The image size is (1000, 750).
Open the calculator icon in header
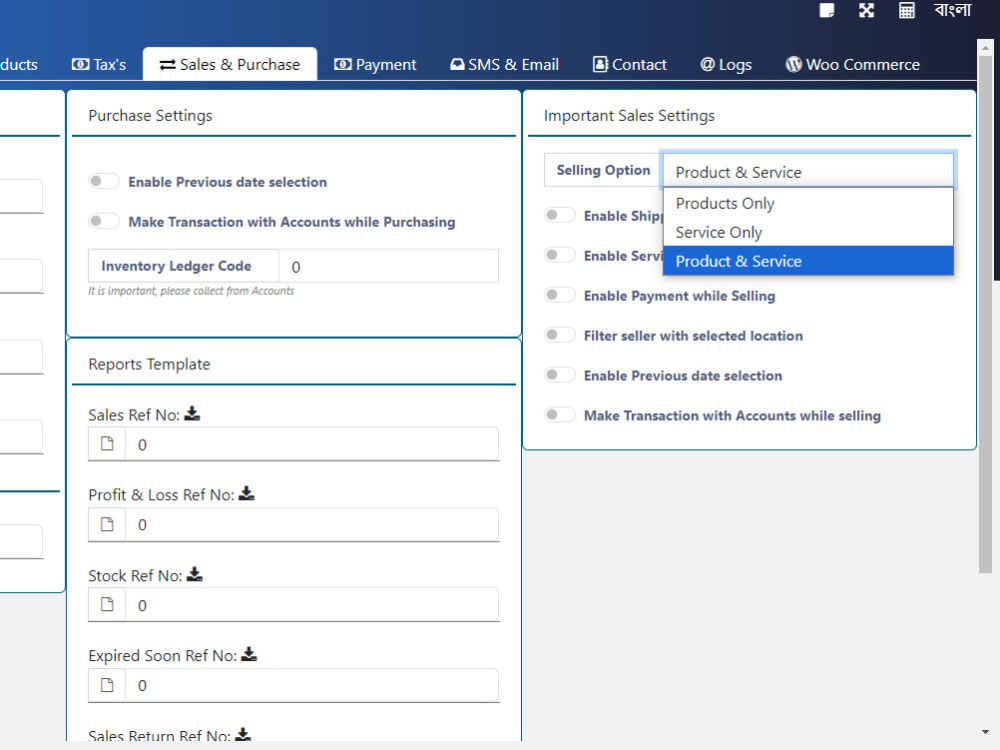tap(906, 10)
